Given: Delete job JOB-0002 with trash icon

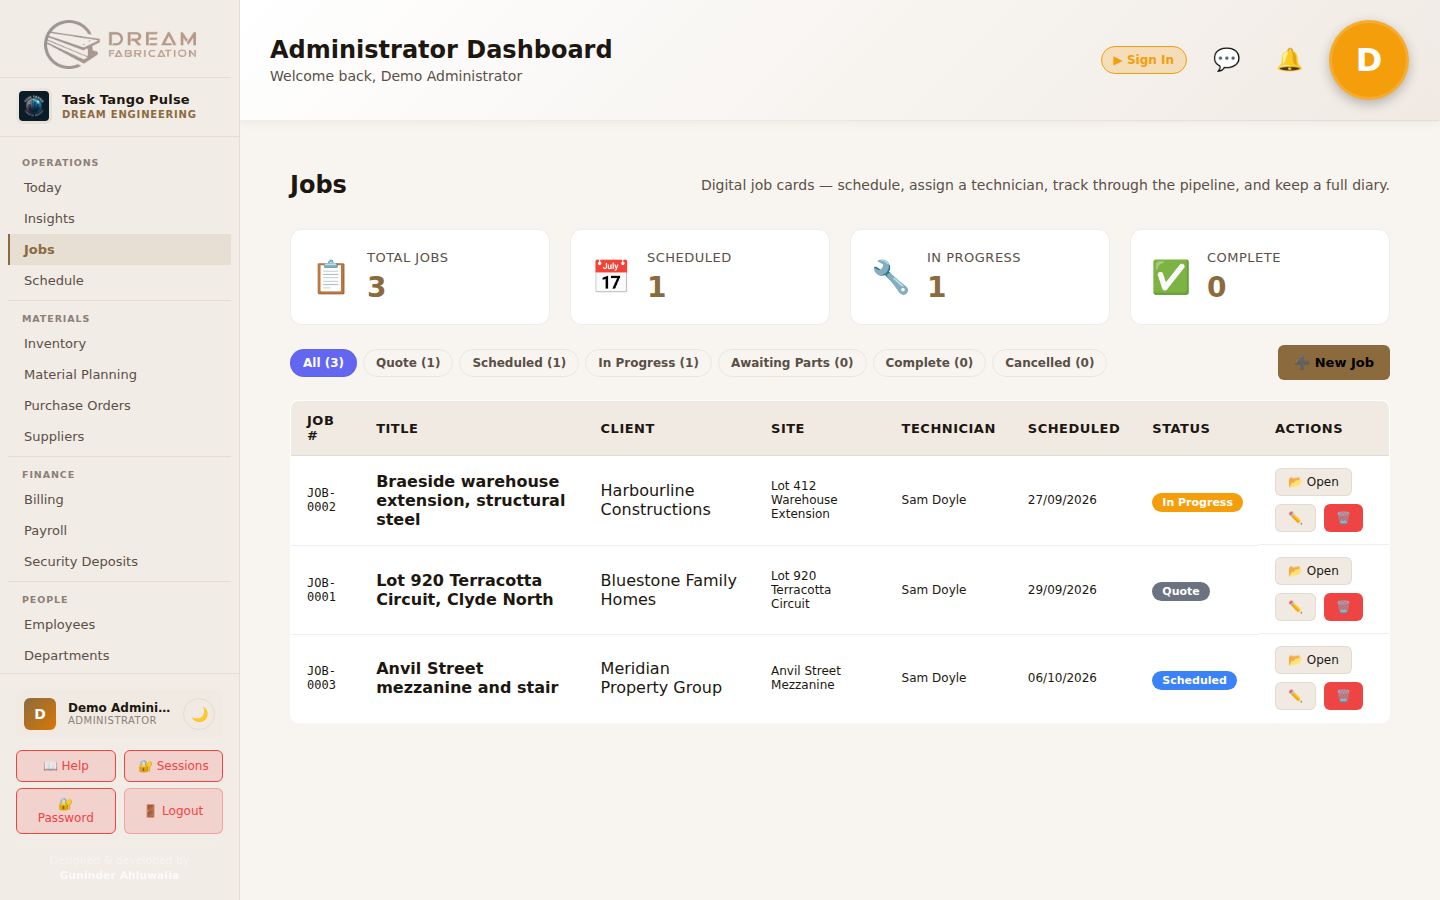Looking at the screenshot, I should point(1343,518).
